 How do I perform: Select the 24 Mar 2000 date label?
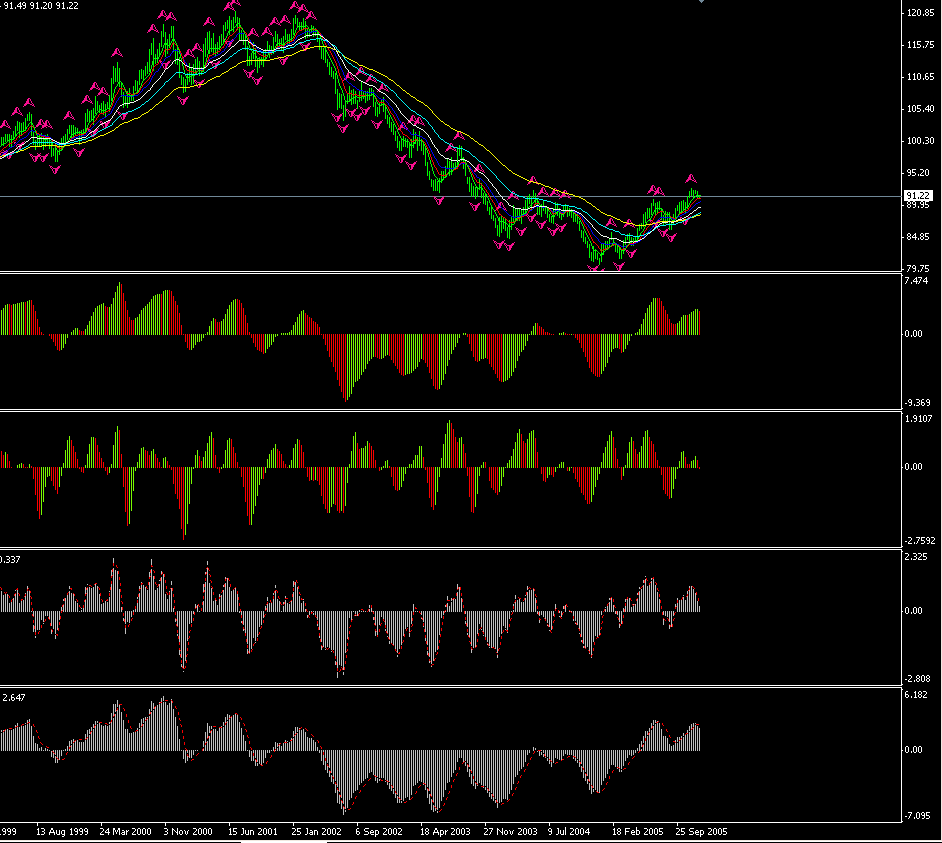click(126, 832)
